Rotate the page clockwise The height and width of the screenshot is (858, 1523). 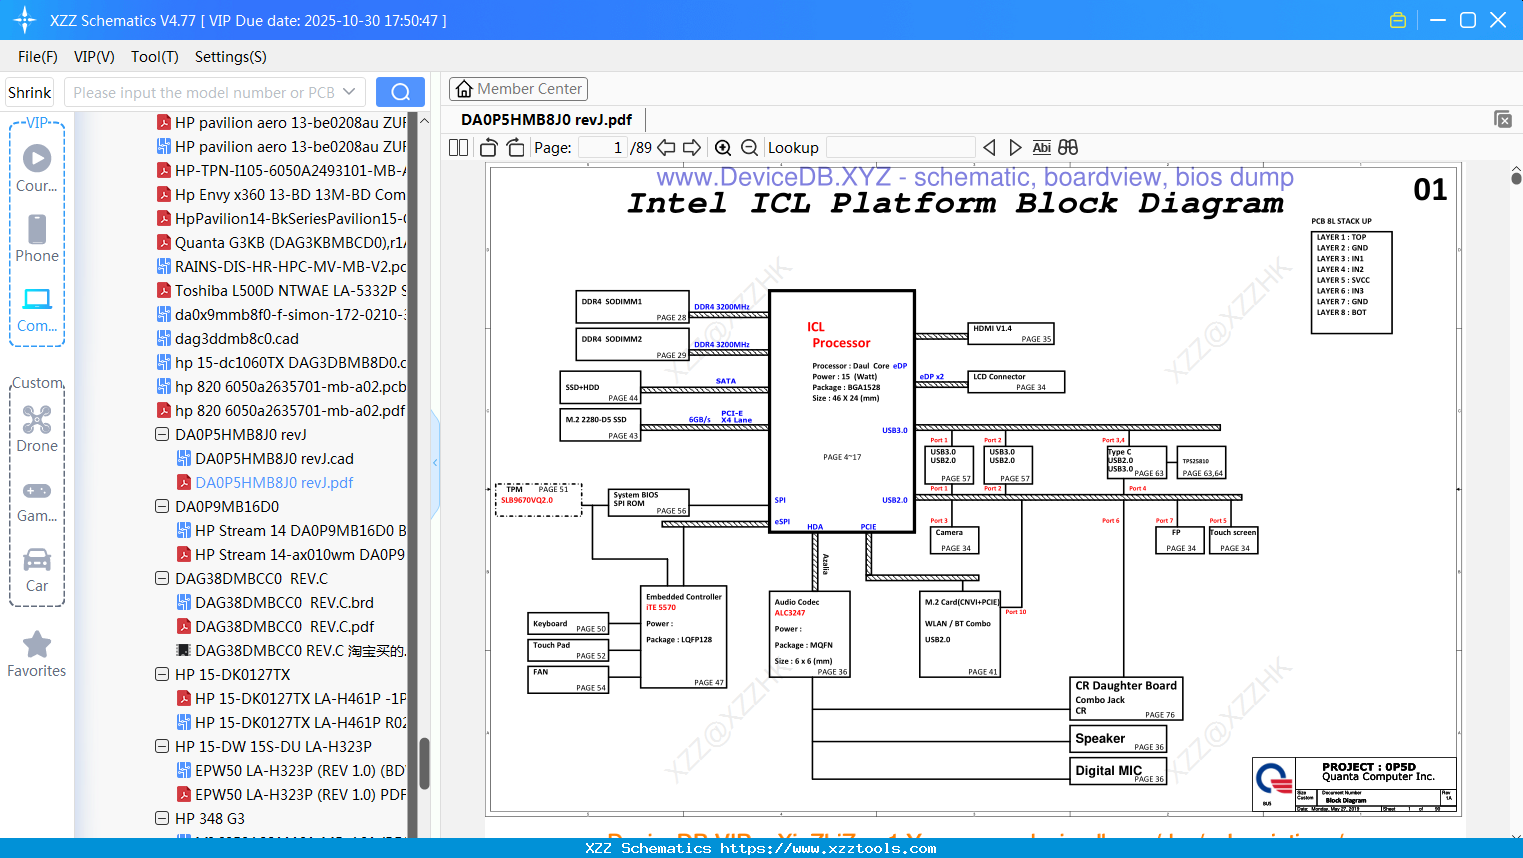click(516, 148)
